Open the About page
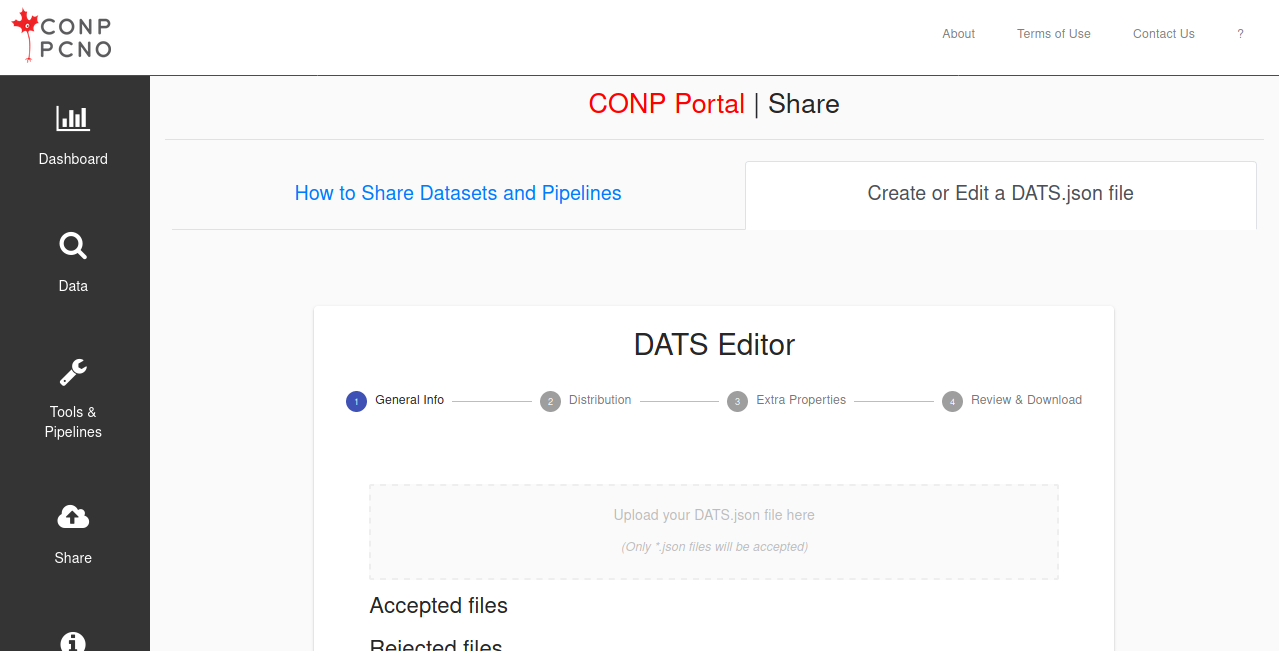Image resolution: width=1279 pixels, height=651 pixels. [957, 34]
